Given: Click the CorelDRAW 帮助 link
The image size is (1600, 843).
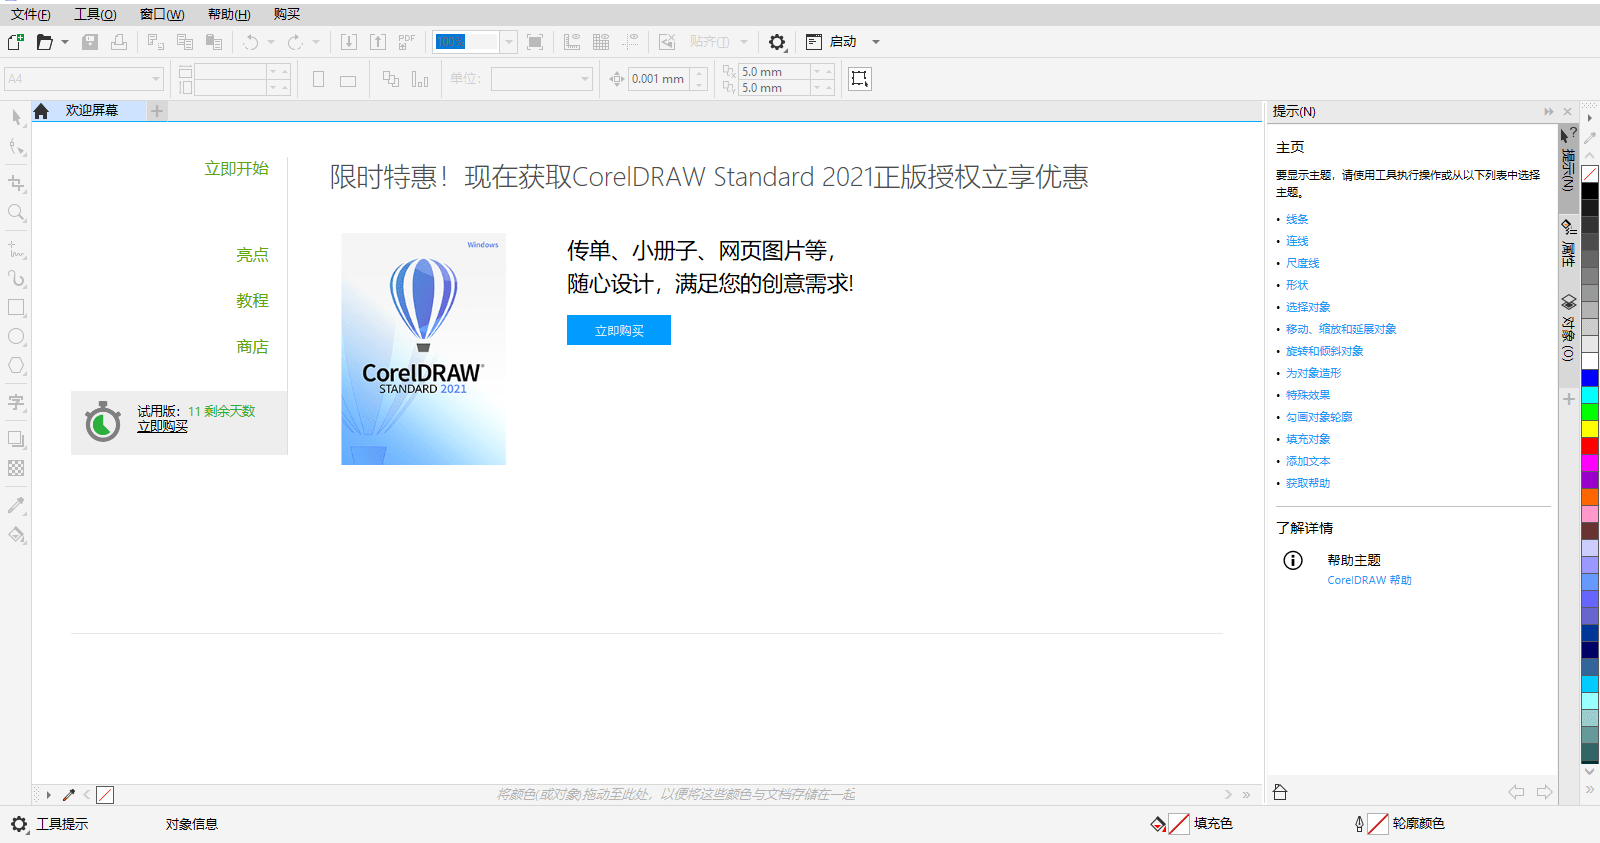Looking at the screenshot, I should coord(1369,580).
